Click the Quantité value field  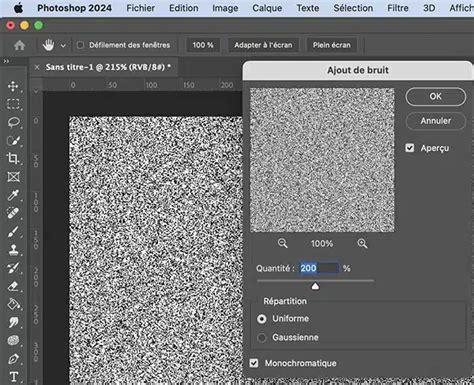[x=319, y=268]
